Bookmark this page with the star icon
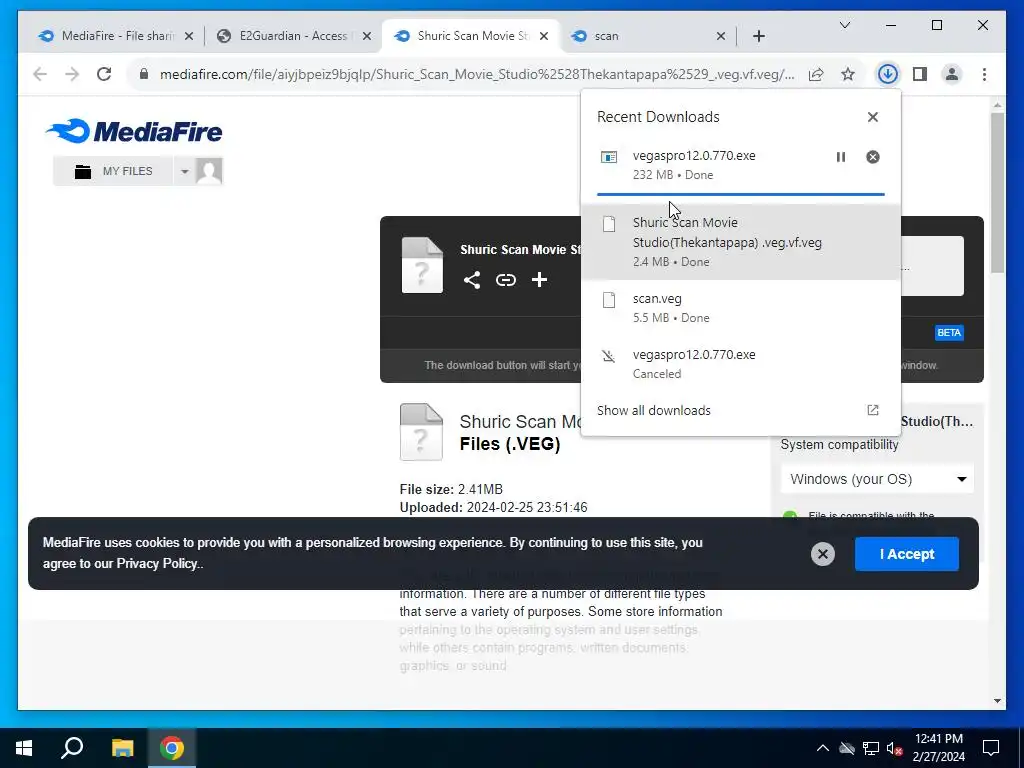Screen dimensions: 1024x768 coord(848,74)
